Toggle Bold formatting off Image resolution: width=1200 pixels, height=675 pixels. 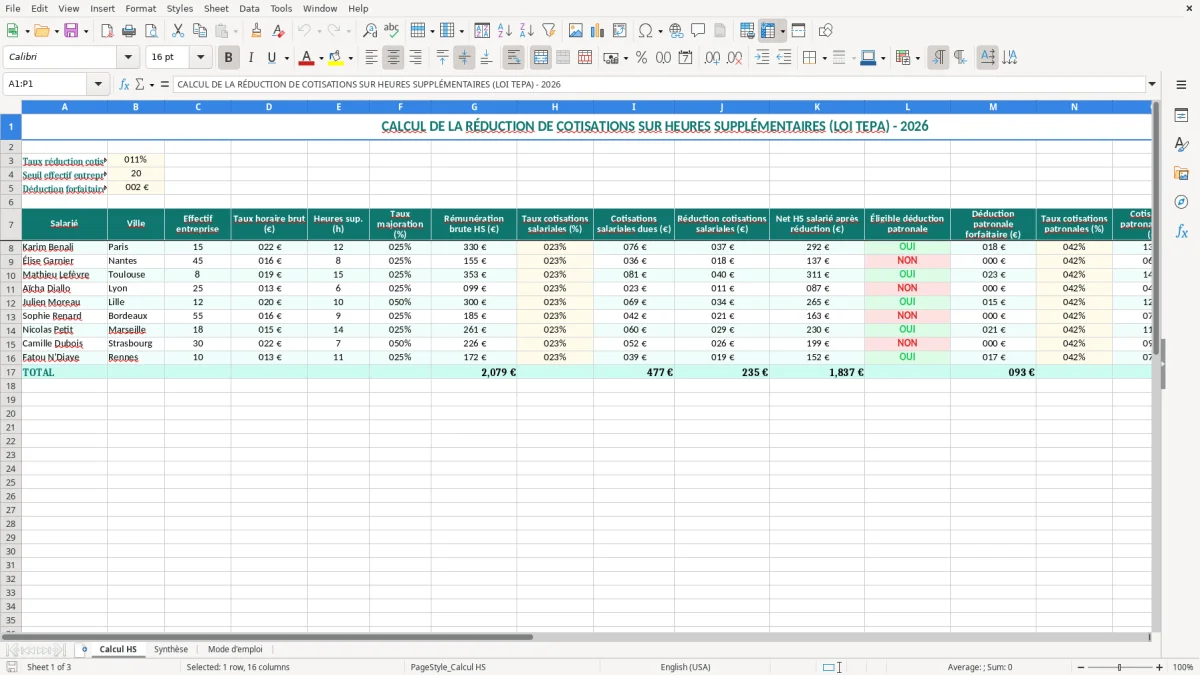click(229, 58)
